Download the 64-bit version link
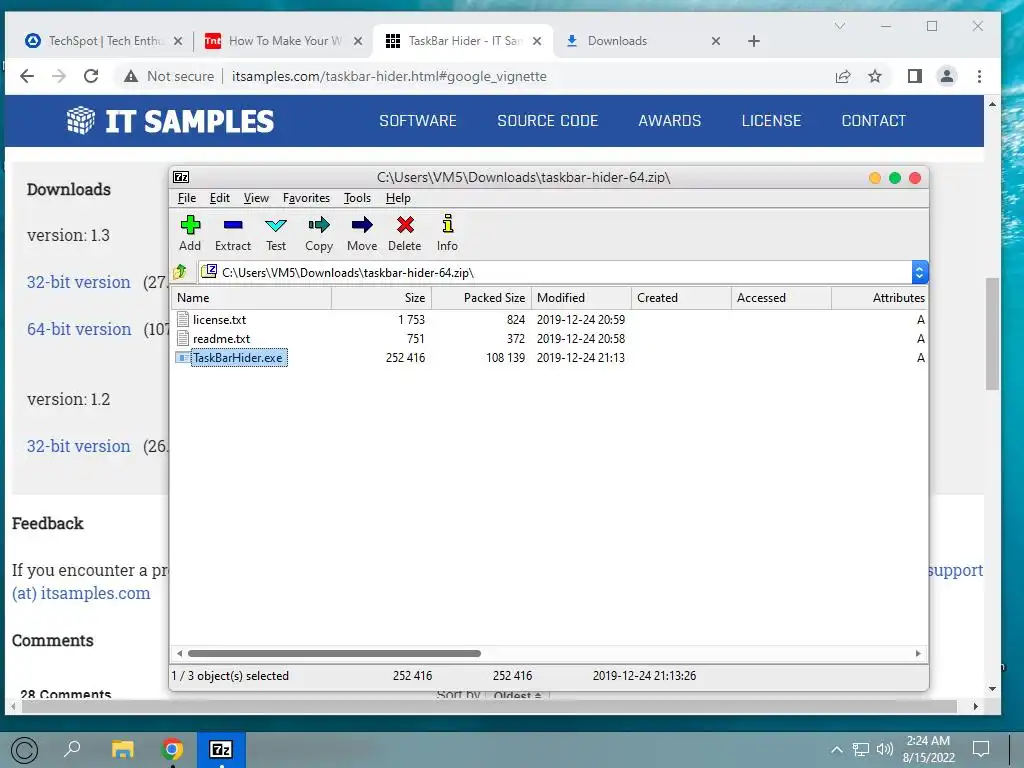Image resolution: width=1024 pixels, height=768 pixels. (79, 329)
